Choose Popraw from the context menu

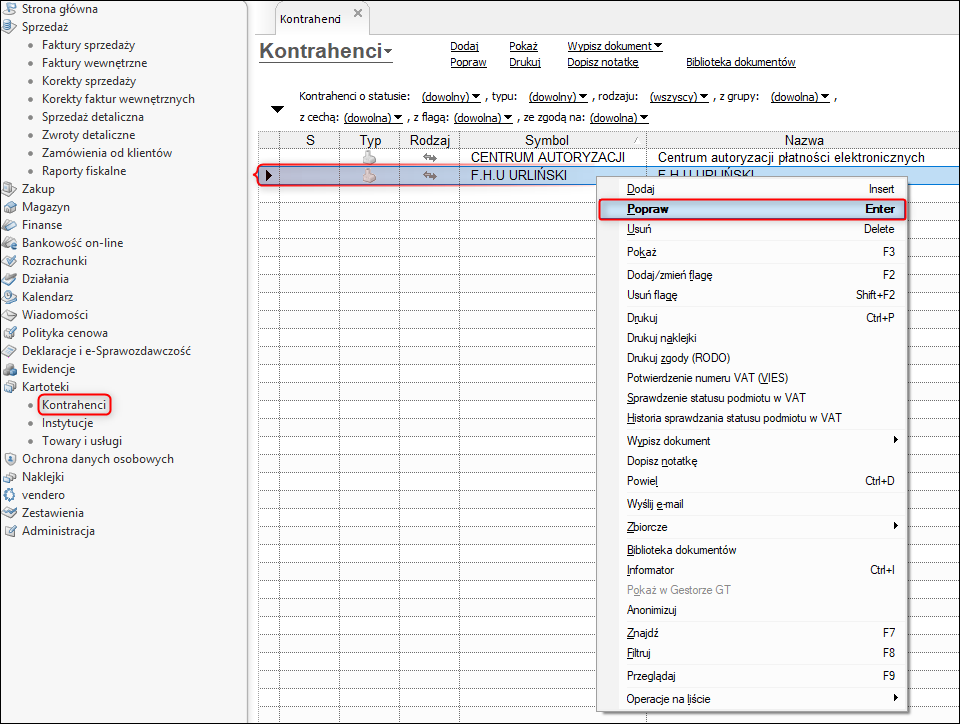752,209
